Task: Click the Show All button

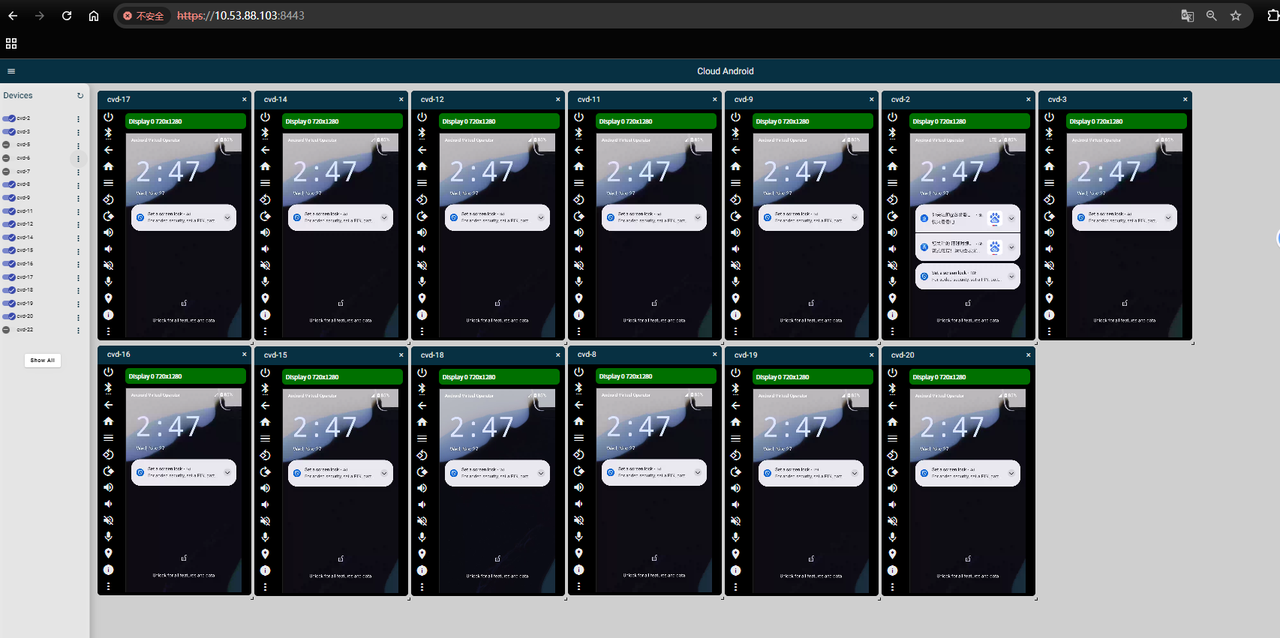Action: (43, 360)
